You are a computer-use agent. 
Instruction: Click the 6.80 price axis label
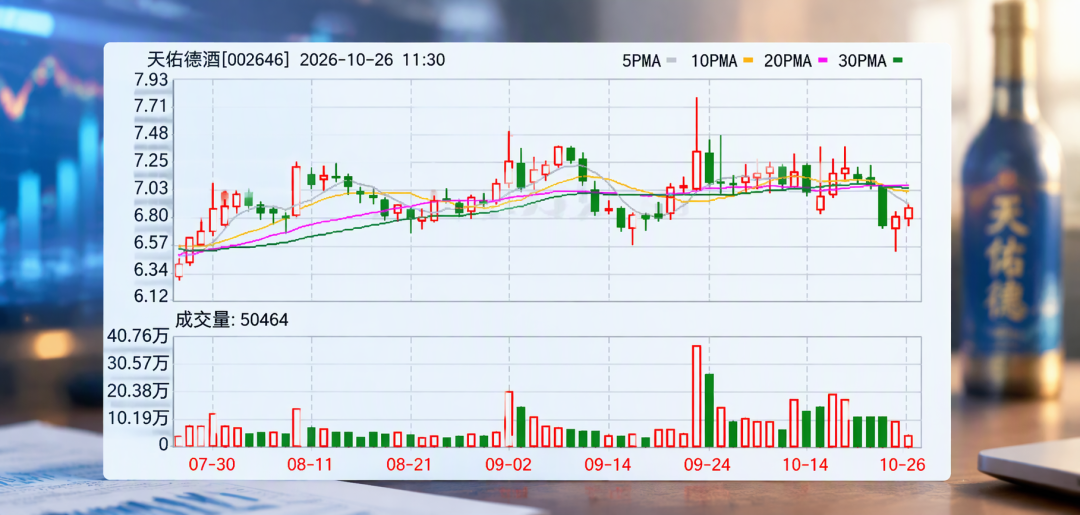pyautogui.click(x=151, y=216)
